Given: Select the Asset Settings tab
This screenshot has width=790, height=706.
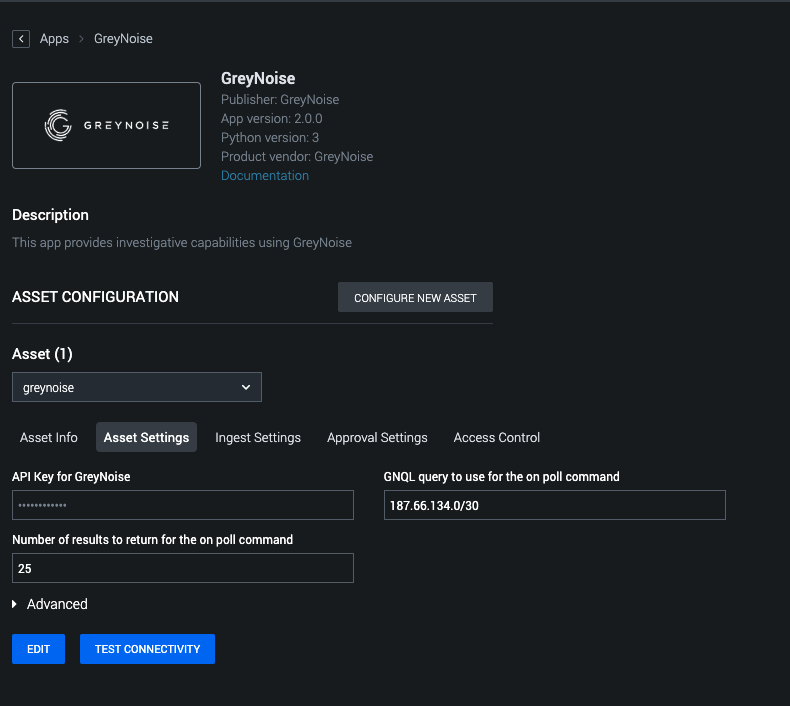Looking at the screenshot, I should click(146, 437).
